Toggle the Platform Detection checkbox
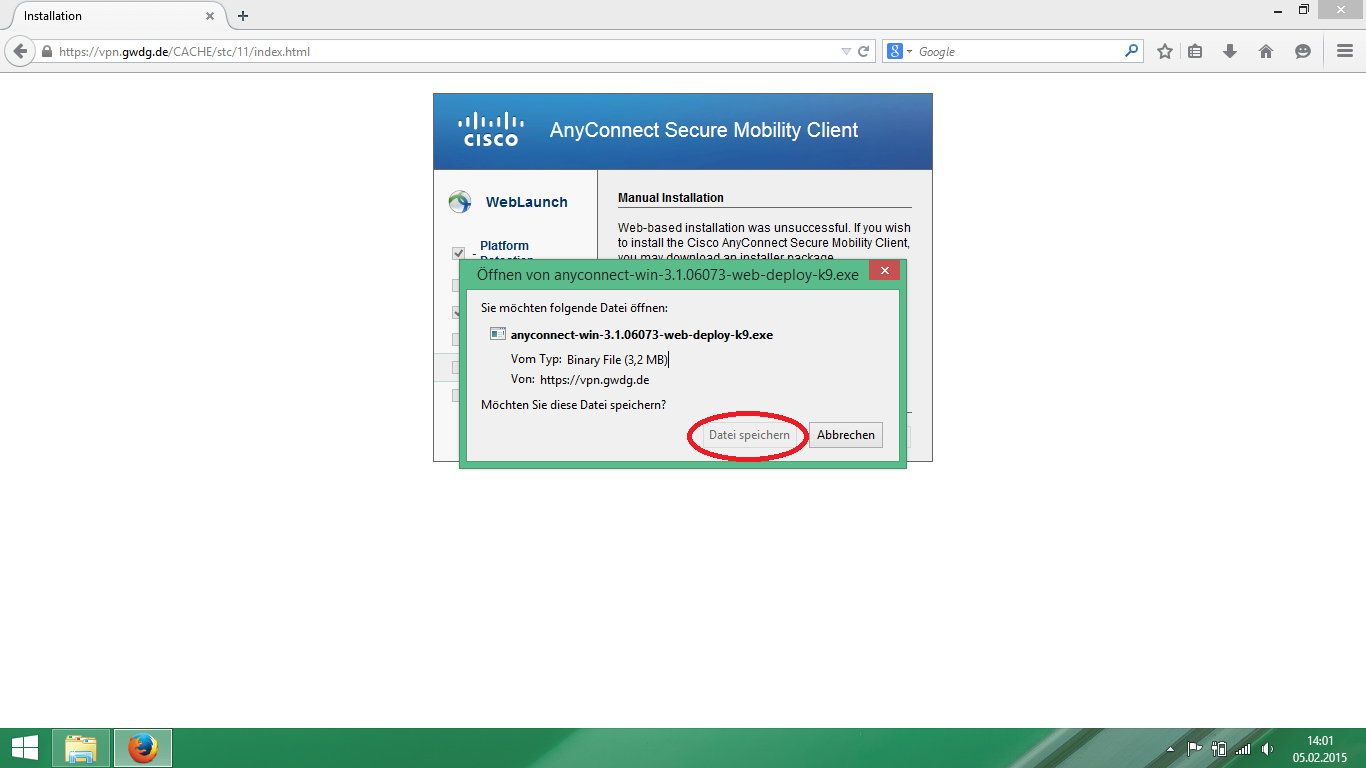Image resolution: width=1366 pixels, height=768 pixels. pyautogui.click(x=458, y=254)
